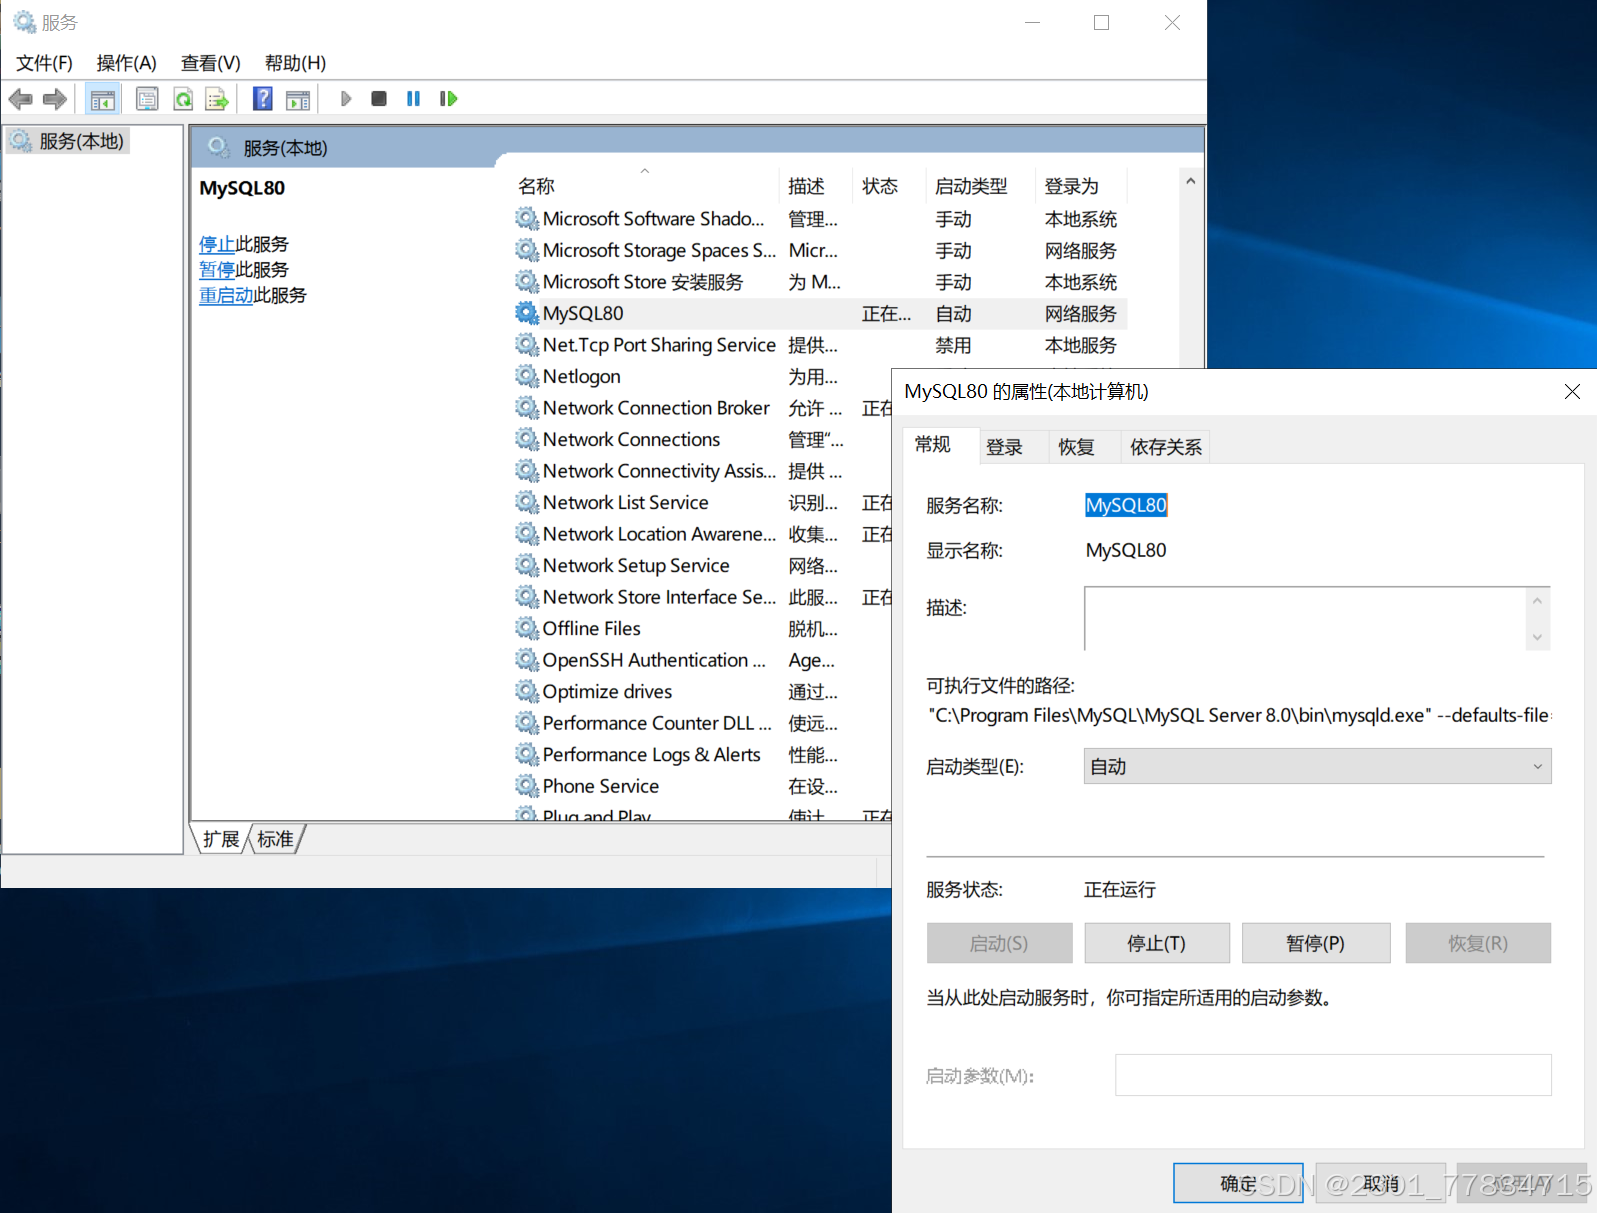Switch to the 标准 view tab
This screenshot has width=1597, height=1213.
tap(275, 839)
